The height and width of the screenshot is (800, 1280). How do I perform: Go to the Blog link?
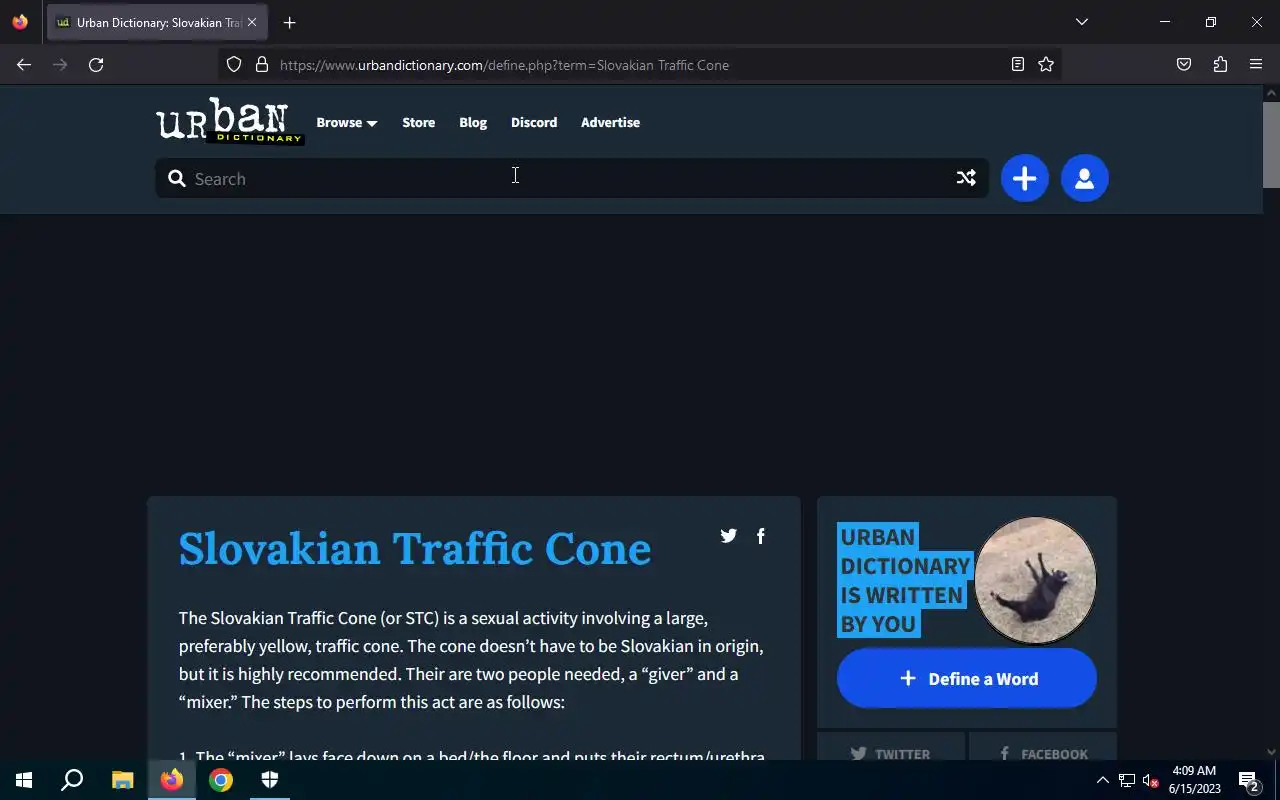click(473, 122)
